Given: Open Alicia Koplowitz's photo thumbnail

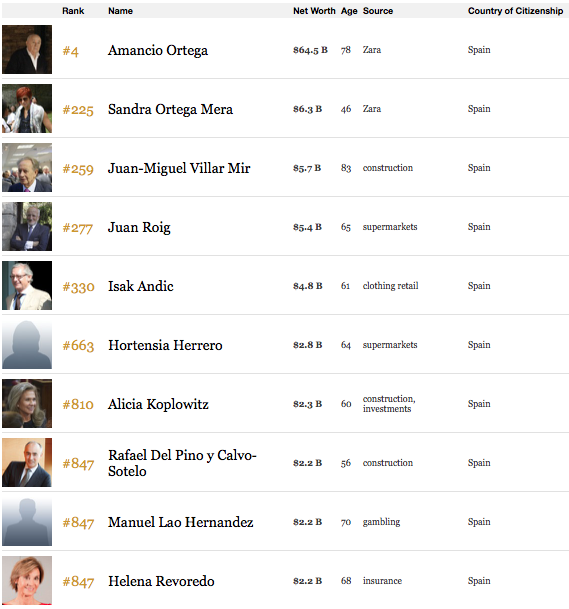Looking at the screenshot, I should click(27, 404).
